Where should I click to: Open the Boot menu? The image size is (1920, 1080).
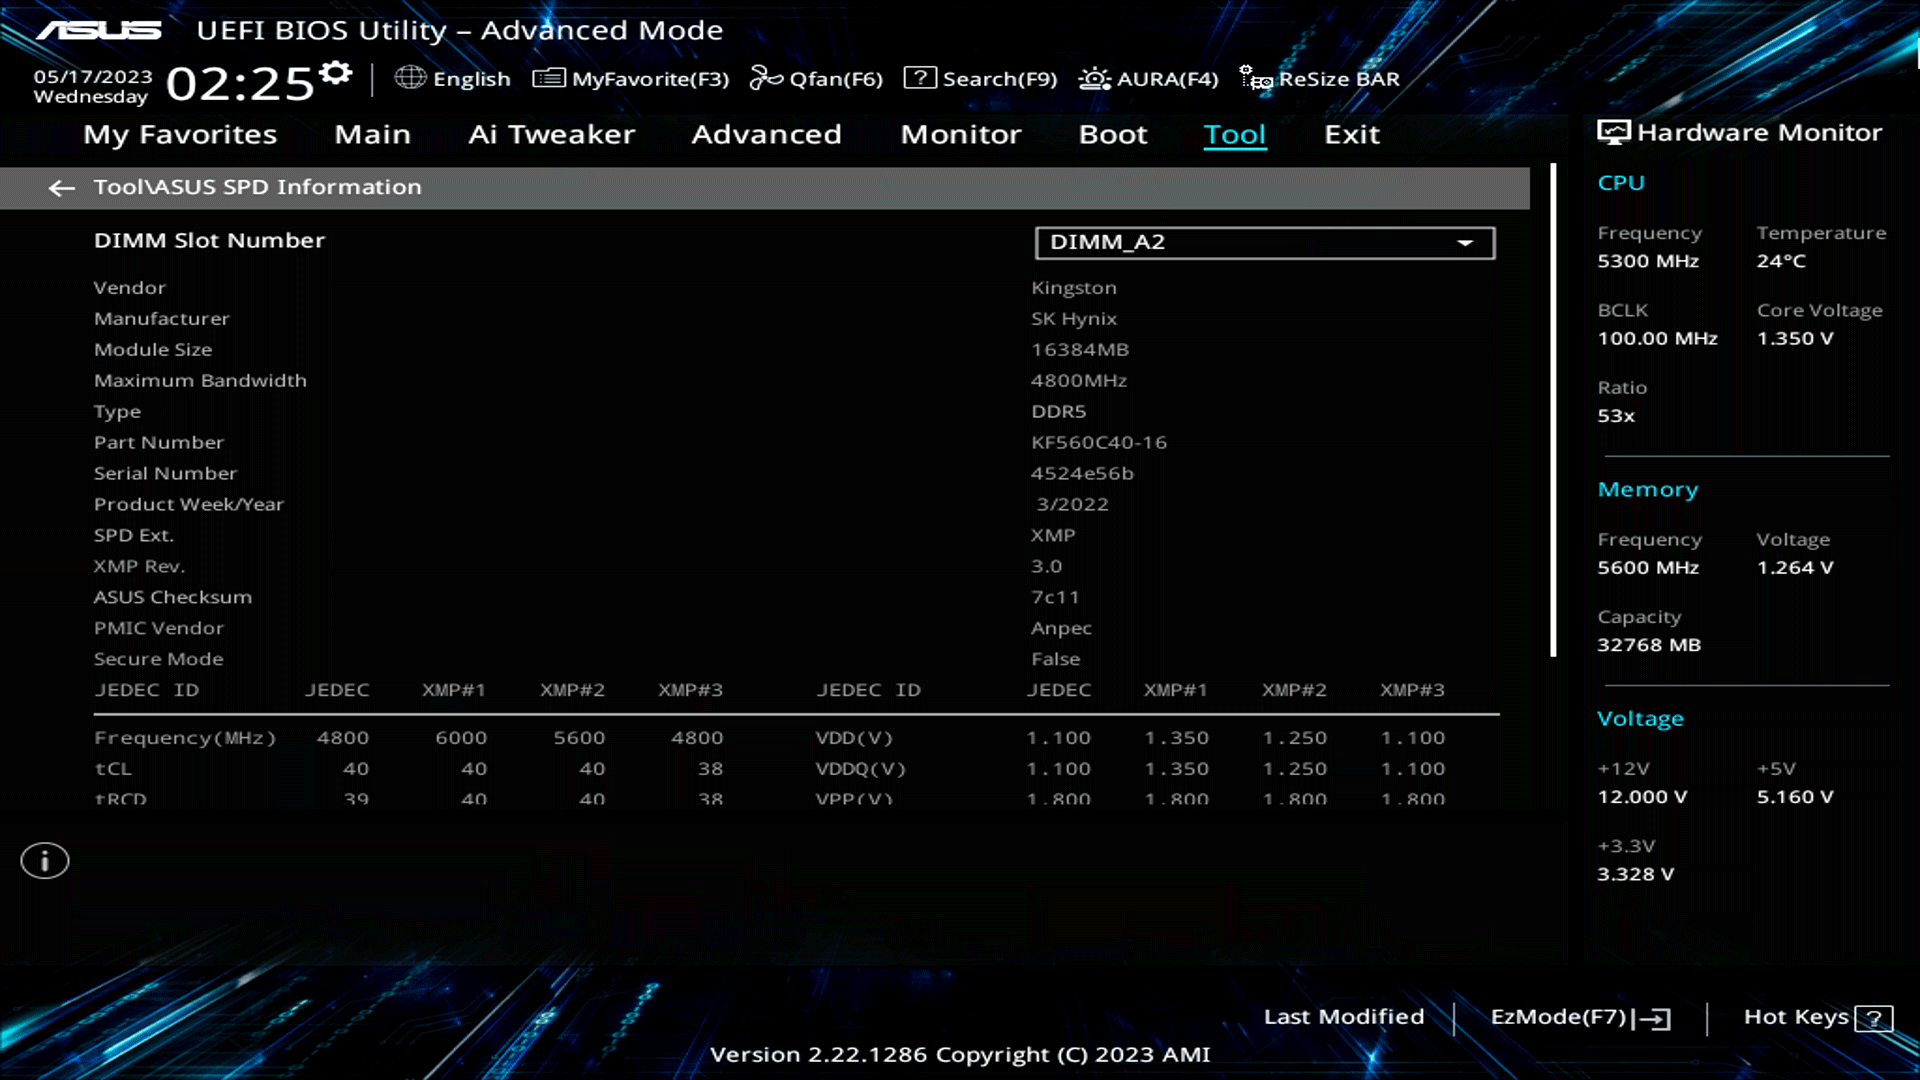click(x=1112, y=134)
